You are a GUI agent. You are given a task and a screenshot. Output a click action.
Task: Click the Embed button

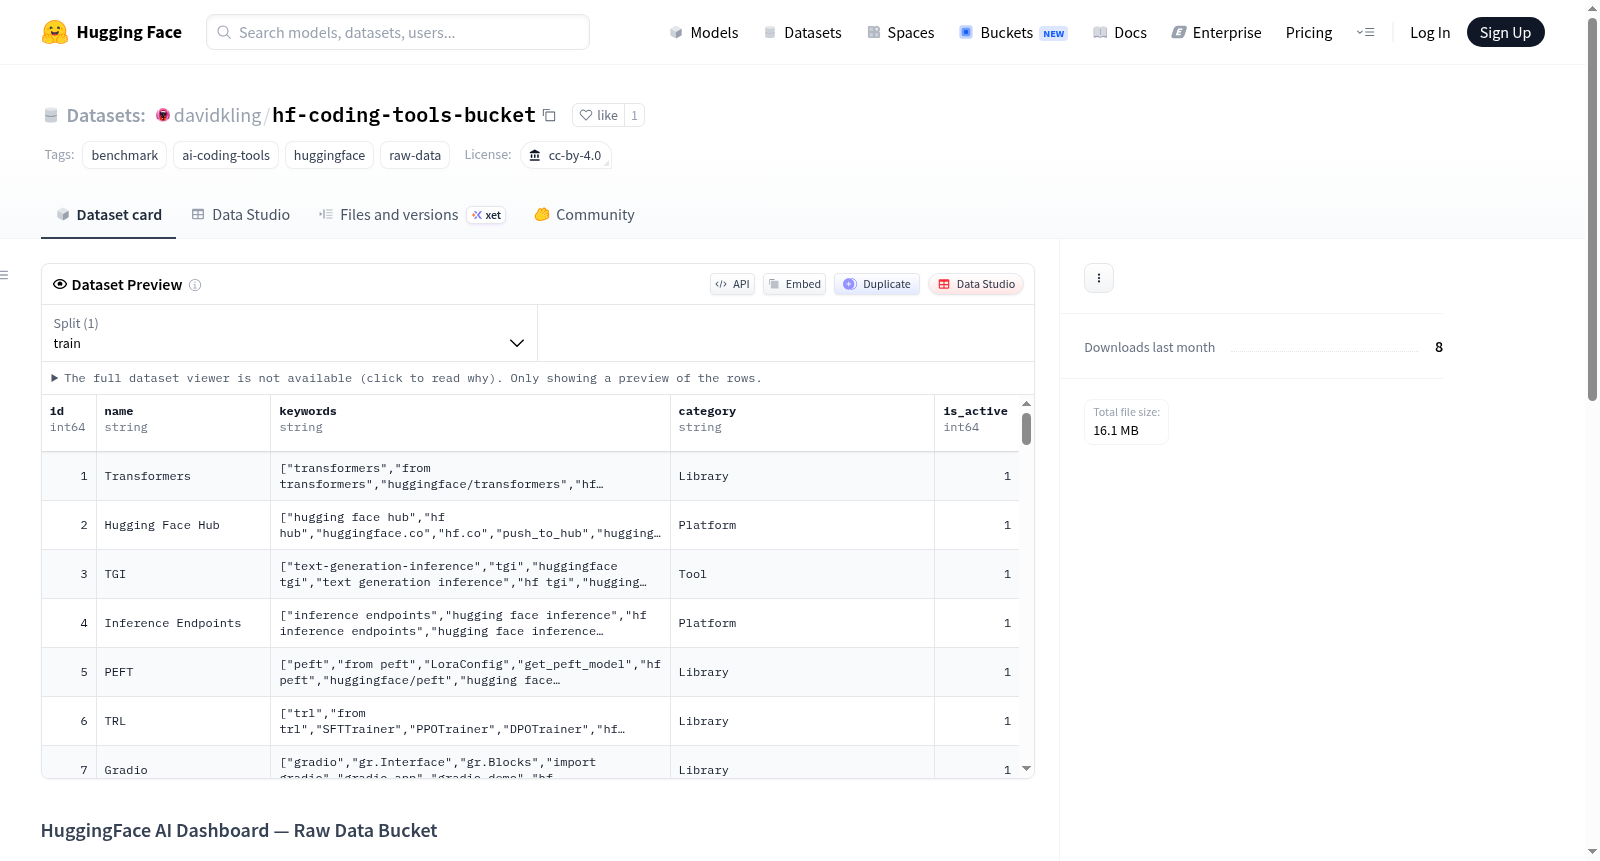click(794, 284)
